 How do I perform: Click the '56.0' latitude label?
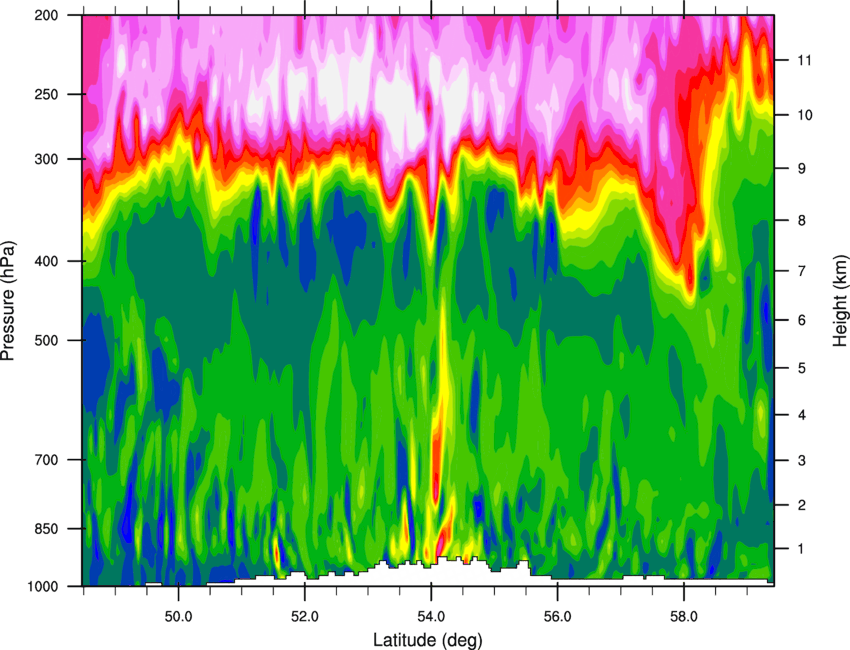click(557, 616)
